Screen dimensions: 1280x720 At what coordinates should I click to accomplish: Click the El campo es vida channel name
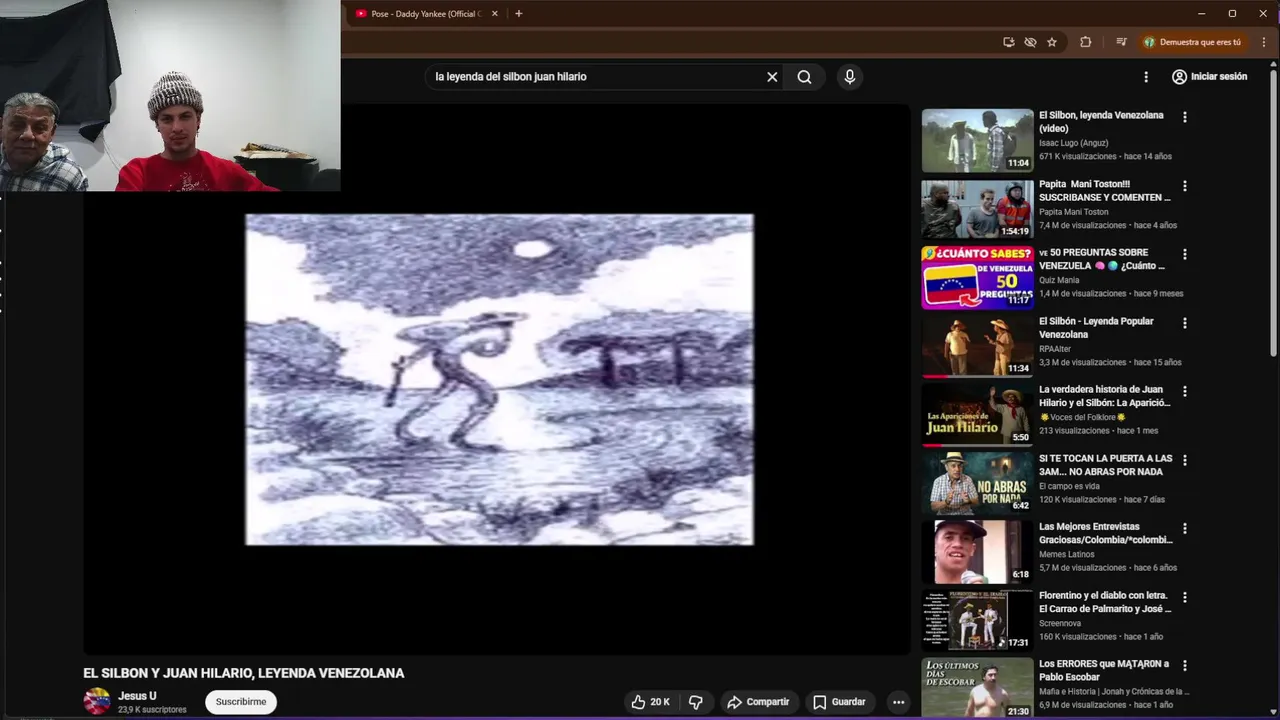pos(1069,486)
